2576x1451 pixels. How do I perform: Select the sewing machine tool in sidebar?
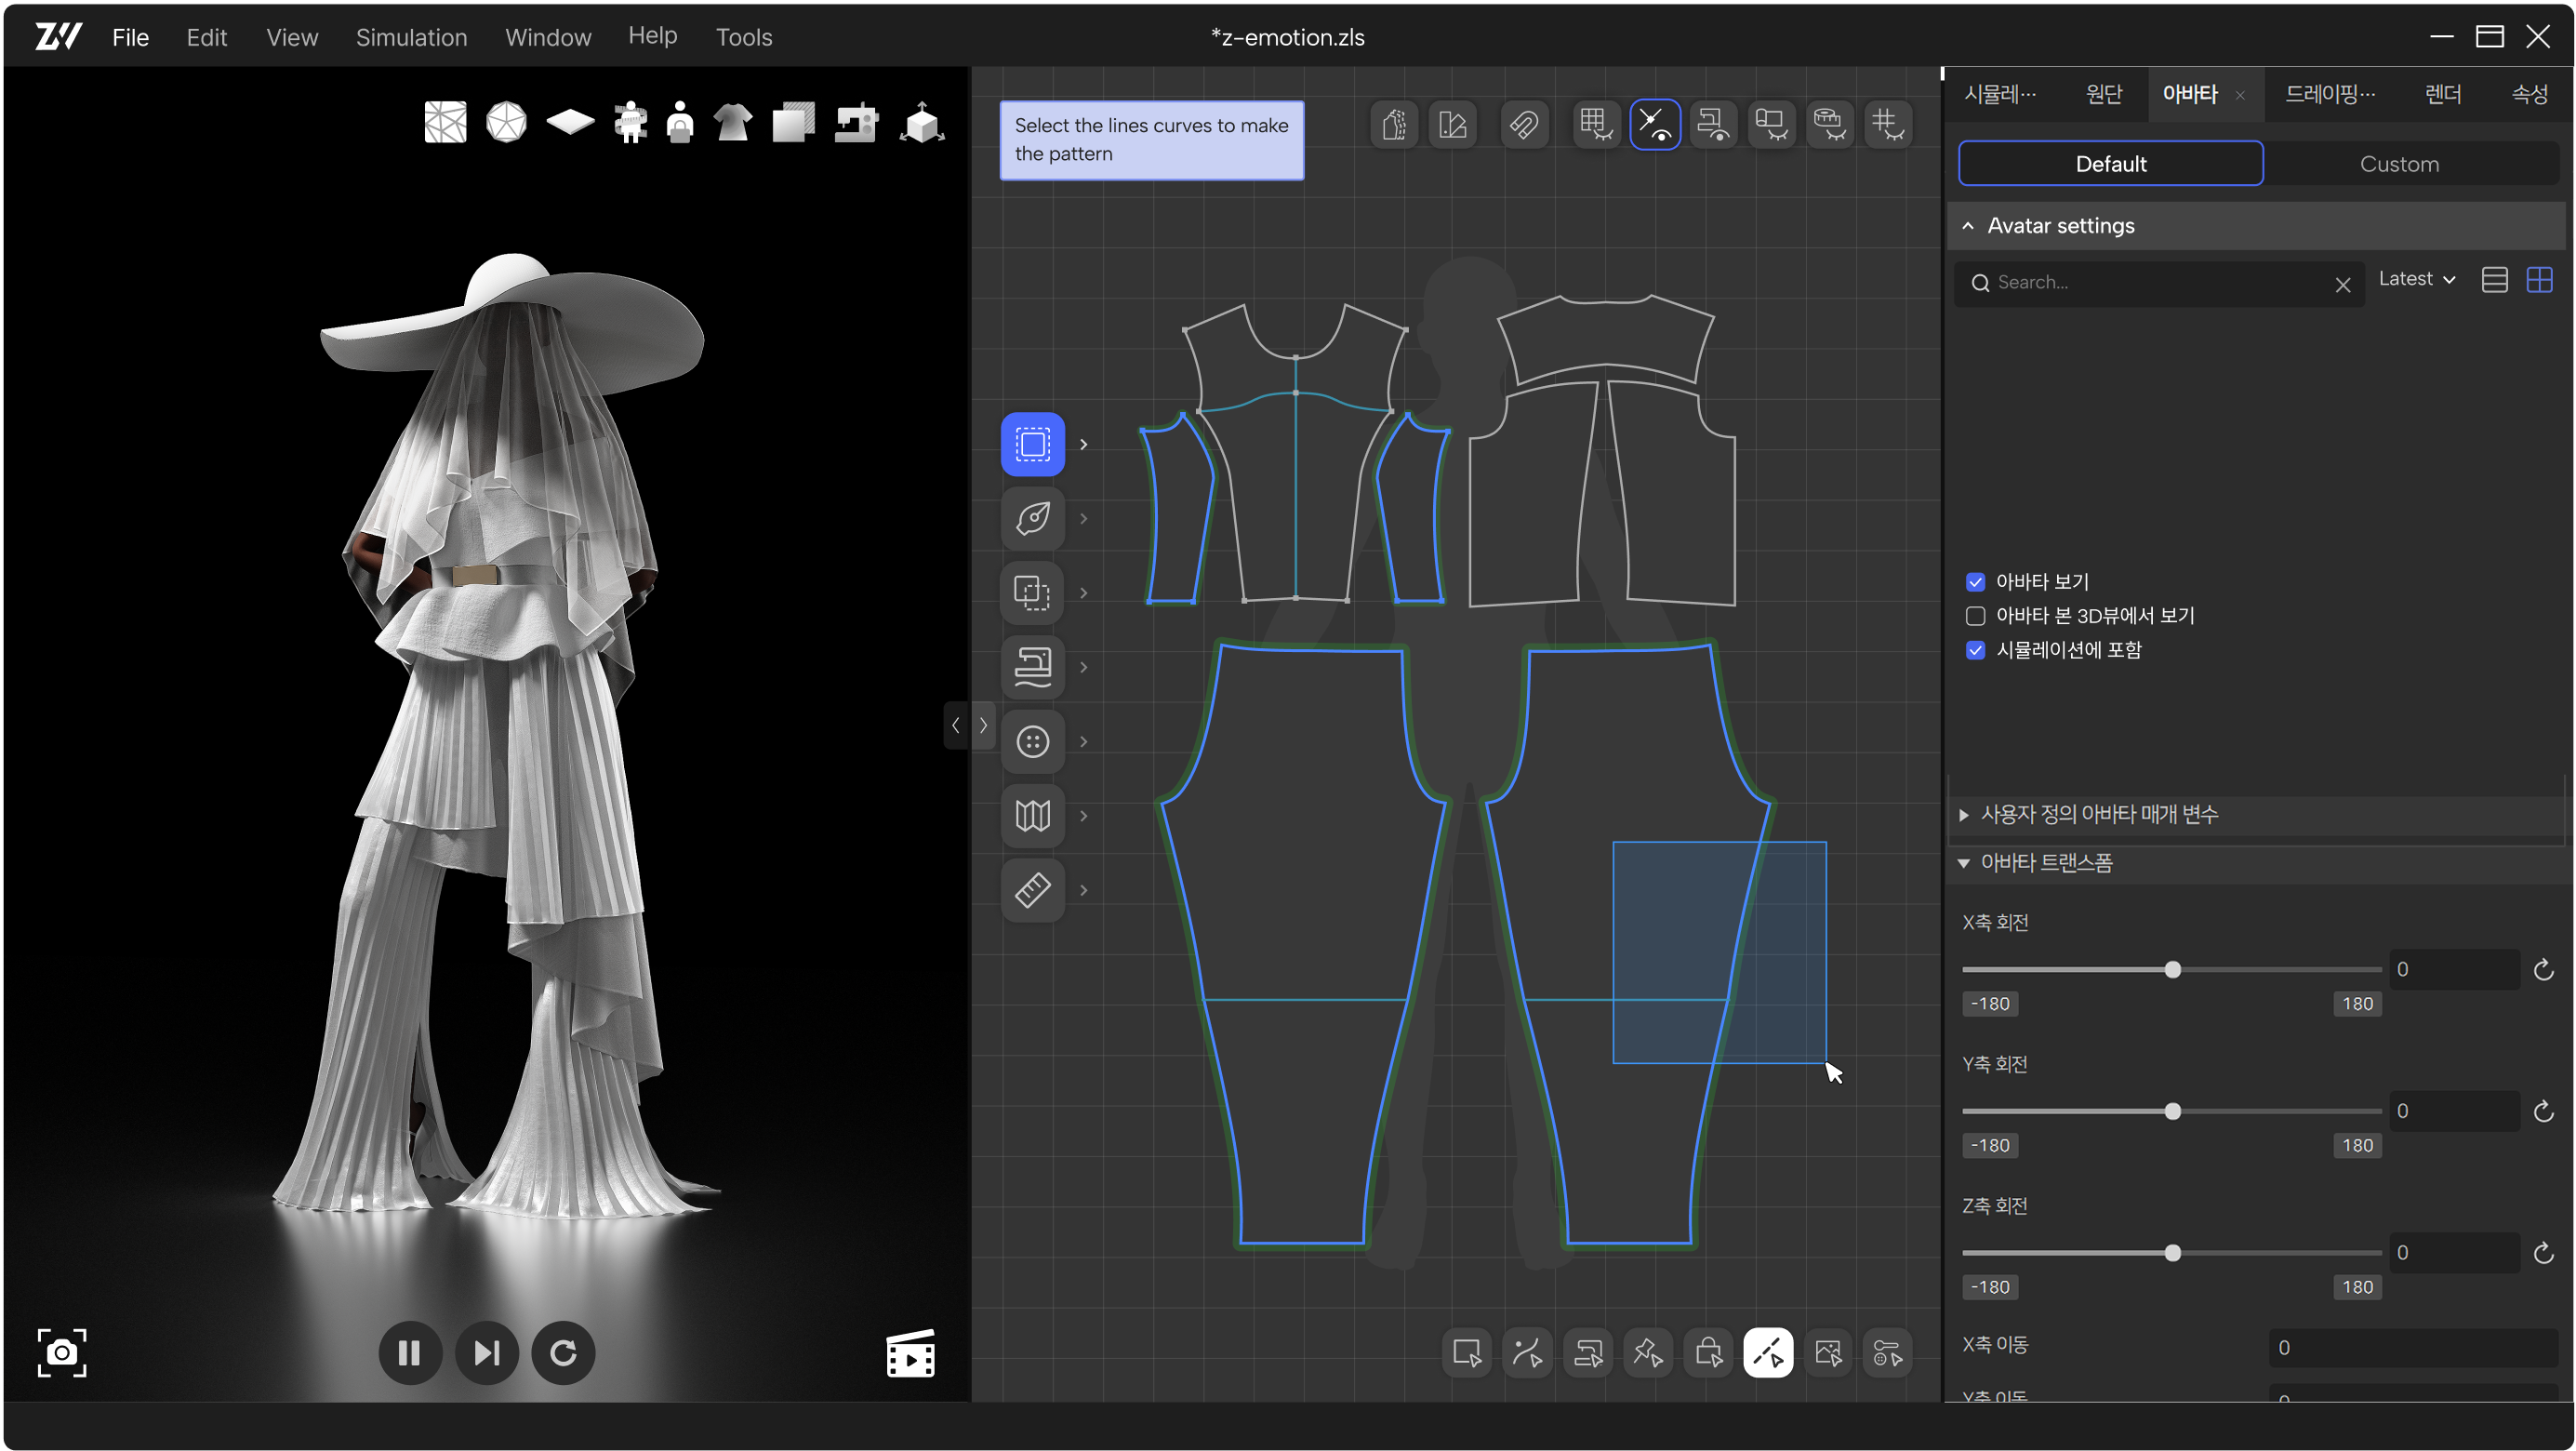(1032, 667)
